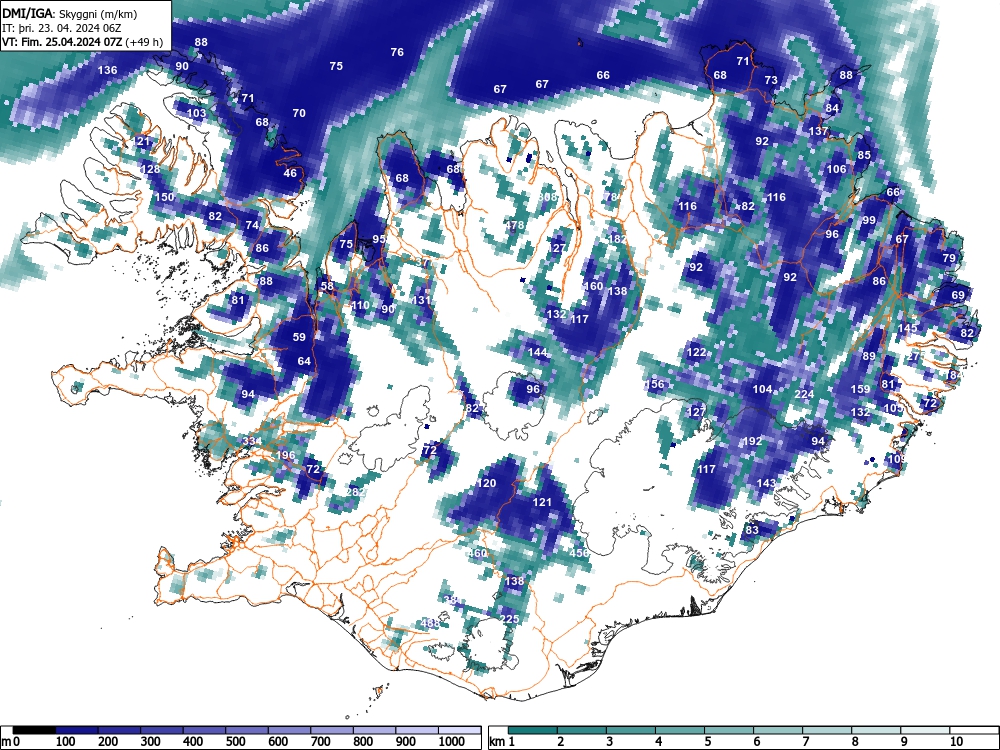
Task: Click the '159' visibility value
Action: (x=860, y=389)
